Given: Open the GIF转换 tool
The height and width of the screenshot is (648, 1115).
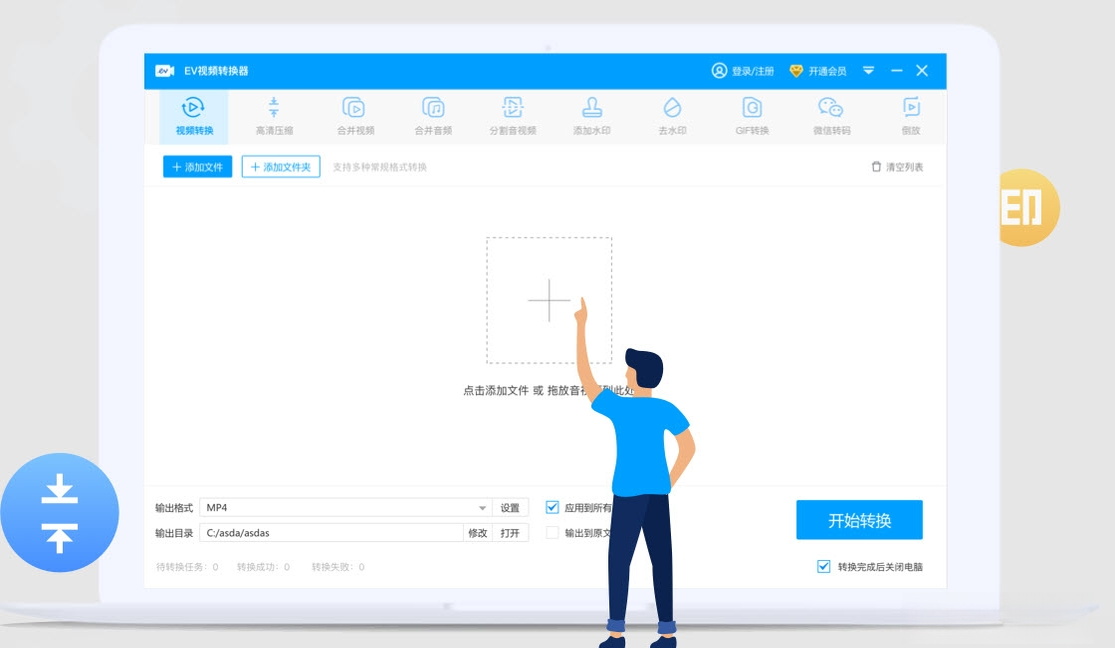Looking at the screenshot, I should (752, 117).
